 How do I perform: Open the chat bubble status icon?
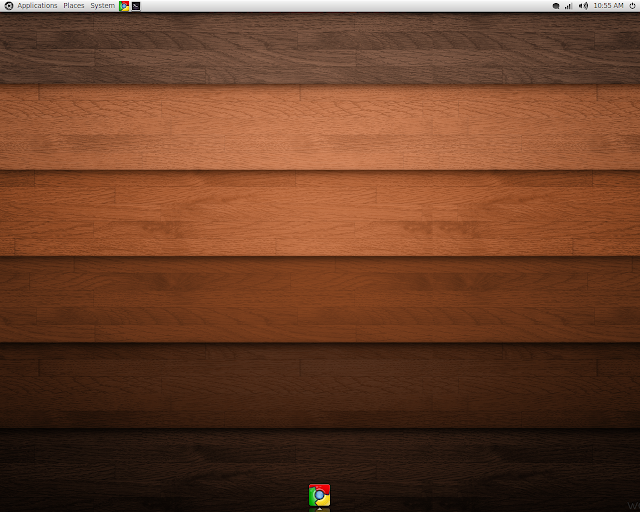pos(556,6)
